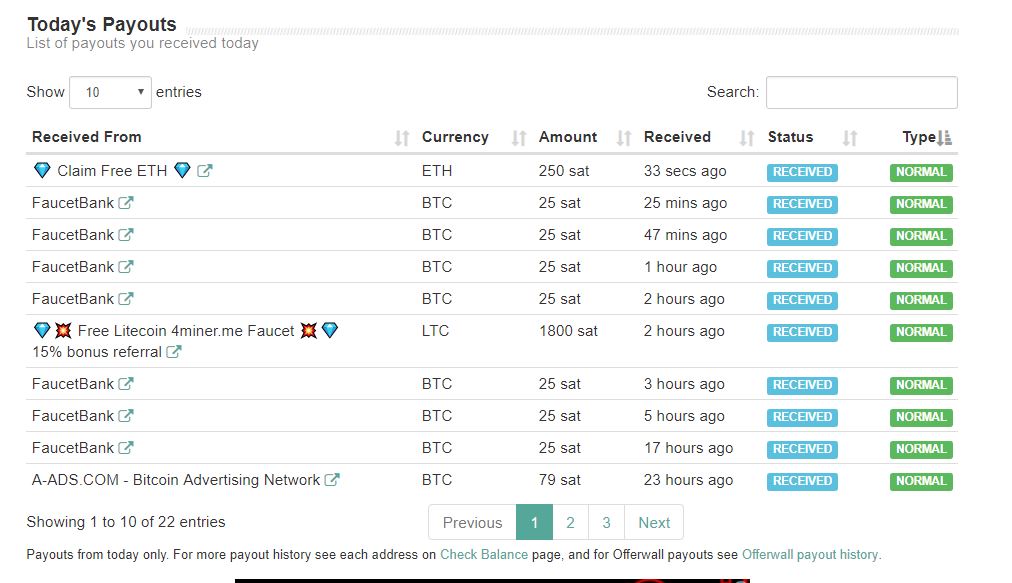Click Showing 1 to 10 of 22 entries
The height and width of the screenshot is (583, 1012).
(126, 522)
